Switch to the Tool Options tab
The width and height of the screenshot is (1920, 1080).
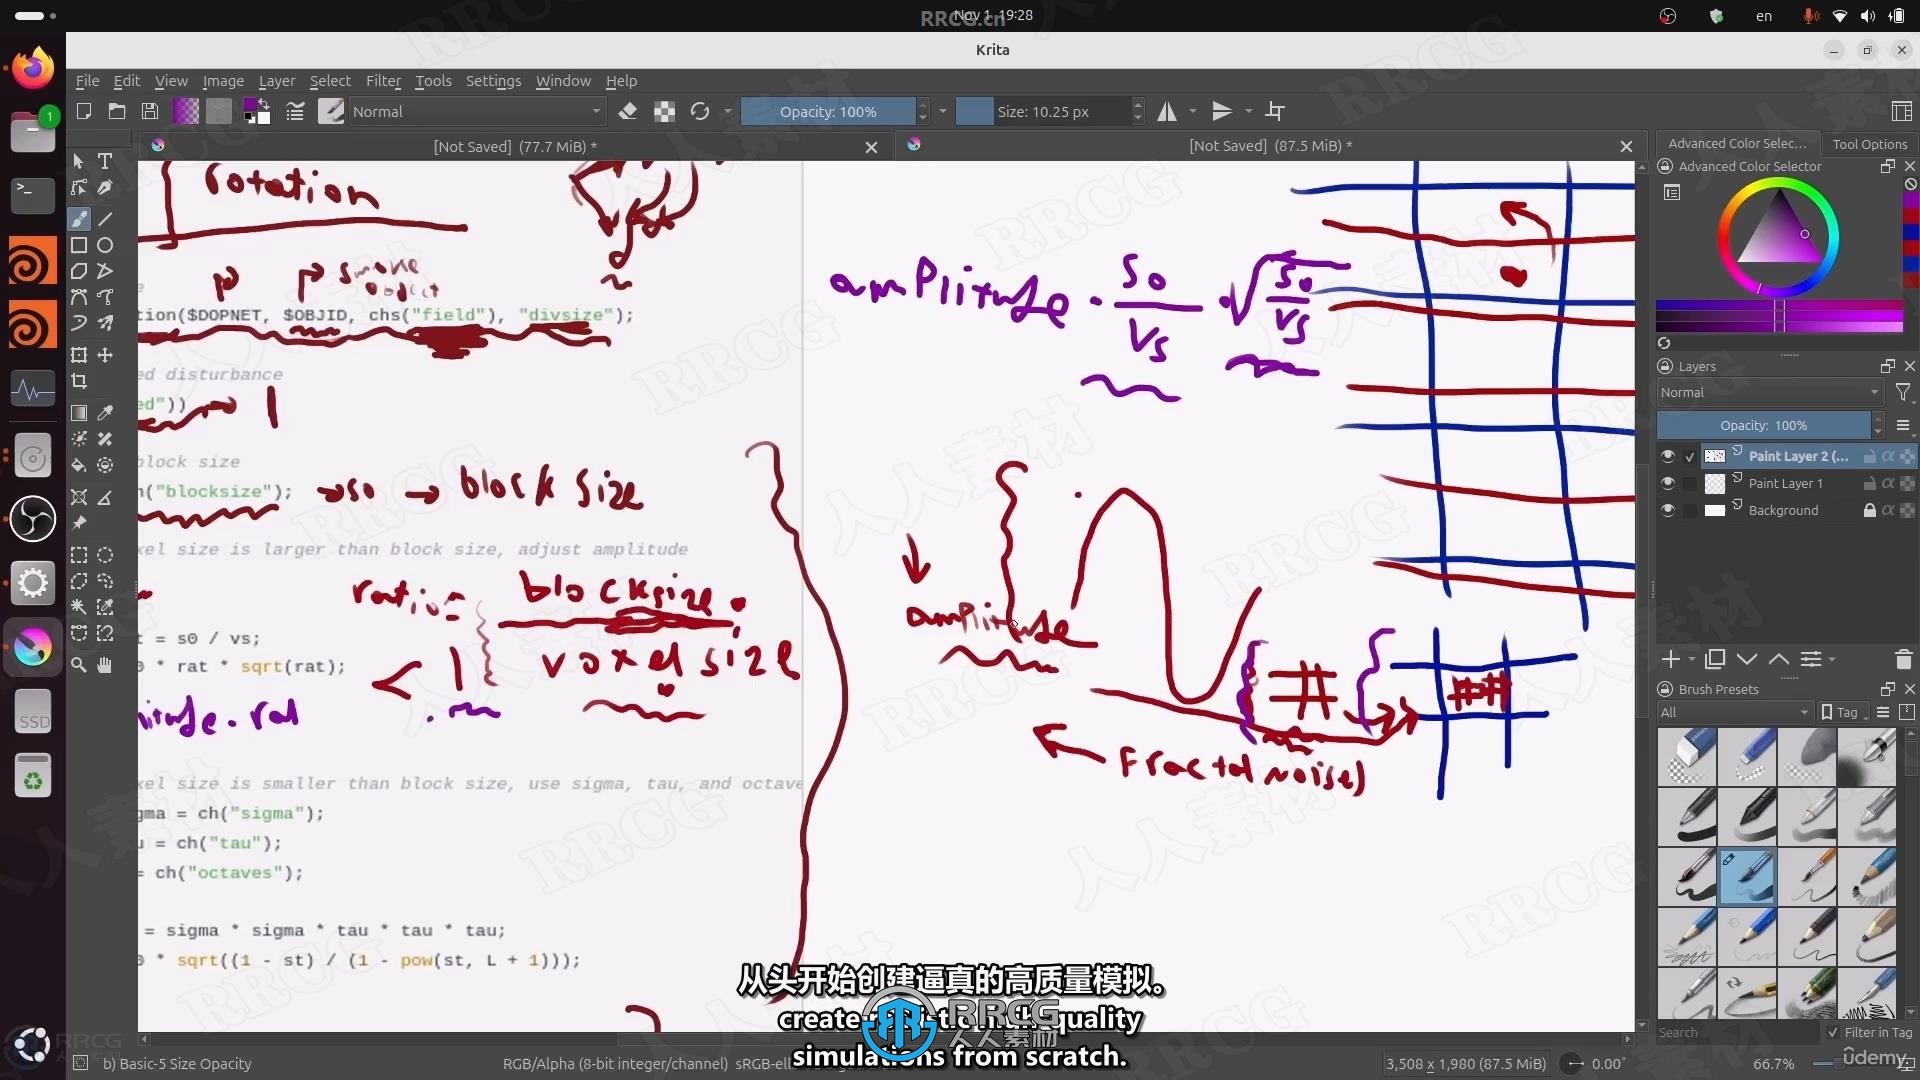(1869, 144)
